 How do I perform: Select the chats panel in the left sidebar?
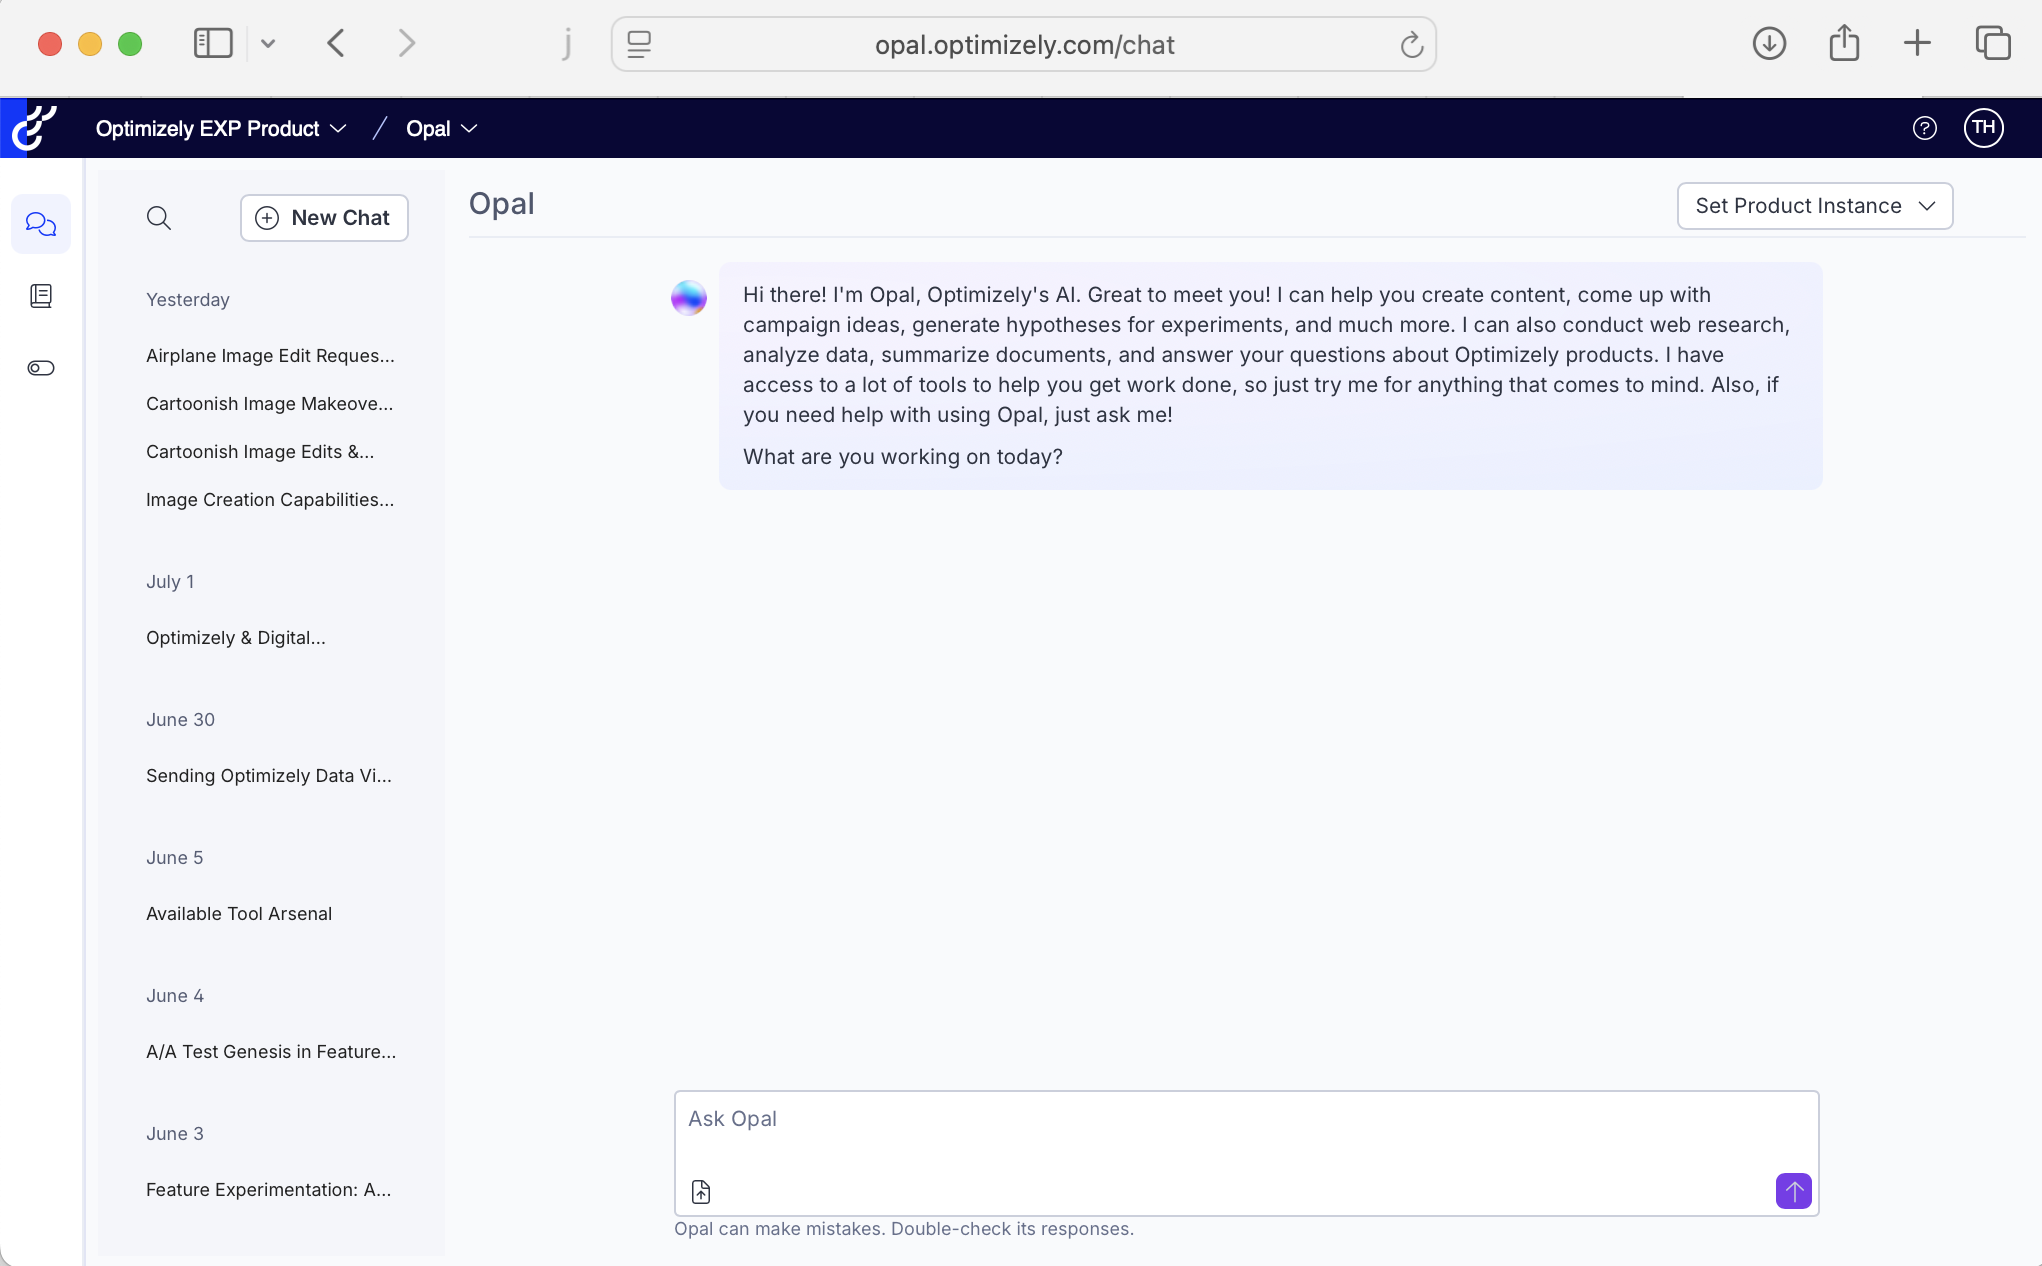point(40,223)
